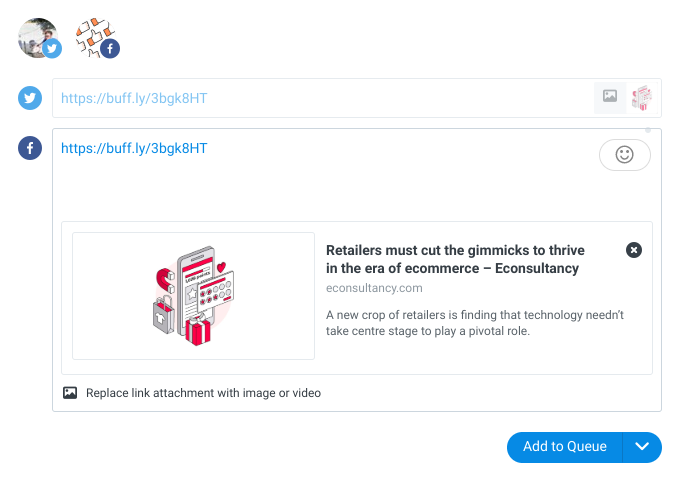Image resolution: width=680 pixels, height=477 pixels.
Task: Open the emoji picker
Action: tap(624, 155)
